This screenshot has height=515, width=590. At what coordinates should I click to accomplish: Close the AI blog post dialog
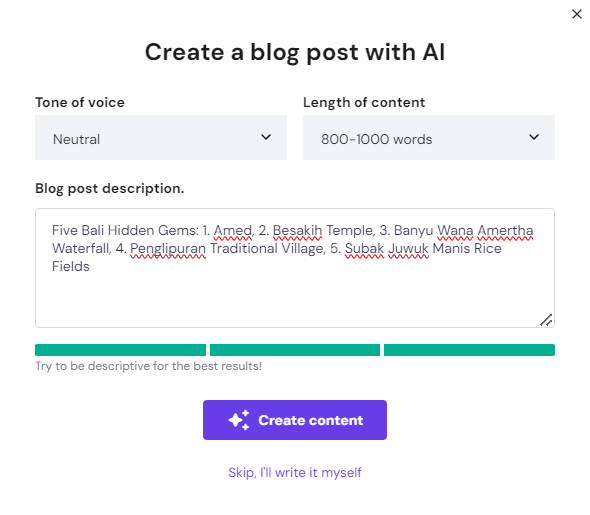point(576,14)
